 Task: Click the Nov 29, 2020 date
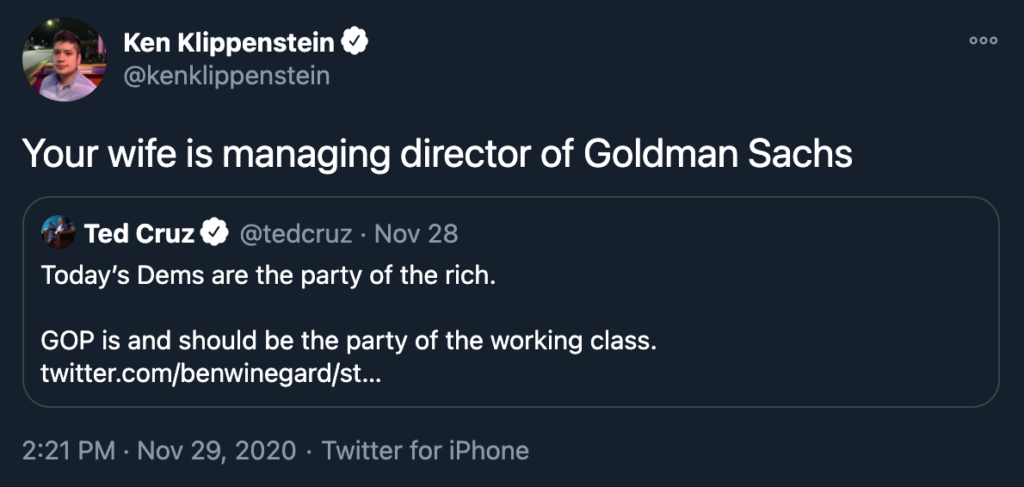216,451
